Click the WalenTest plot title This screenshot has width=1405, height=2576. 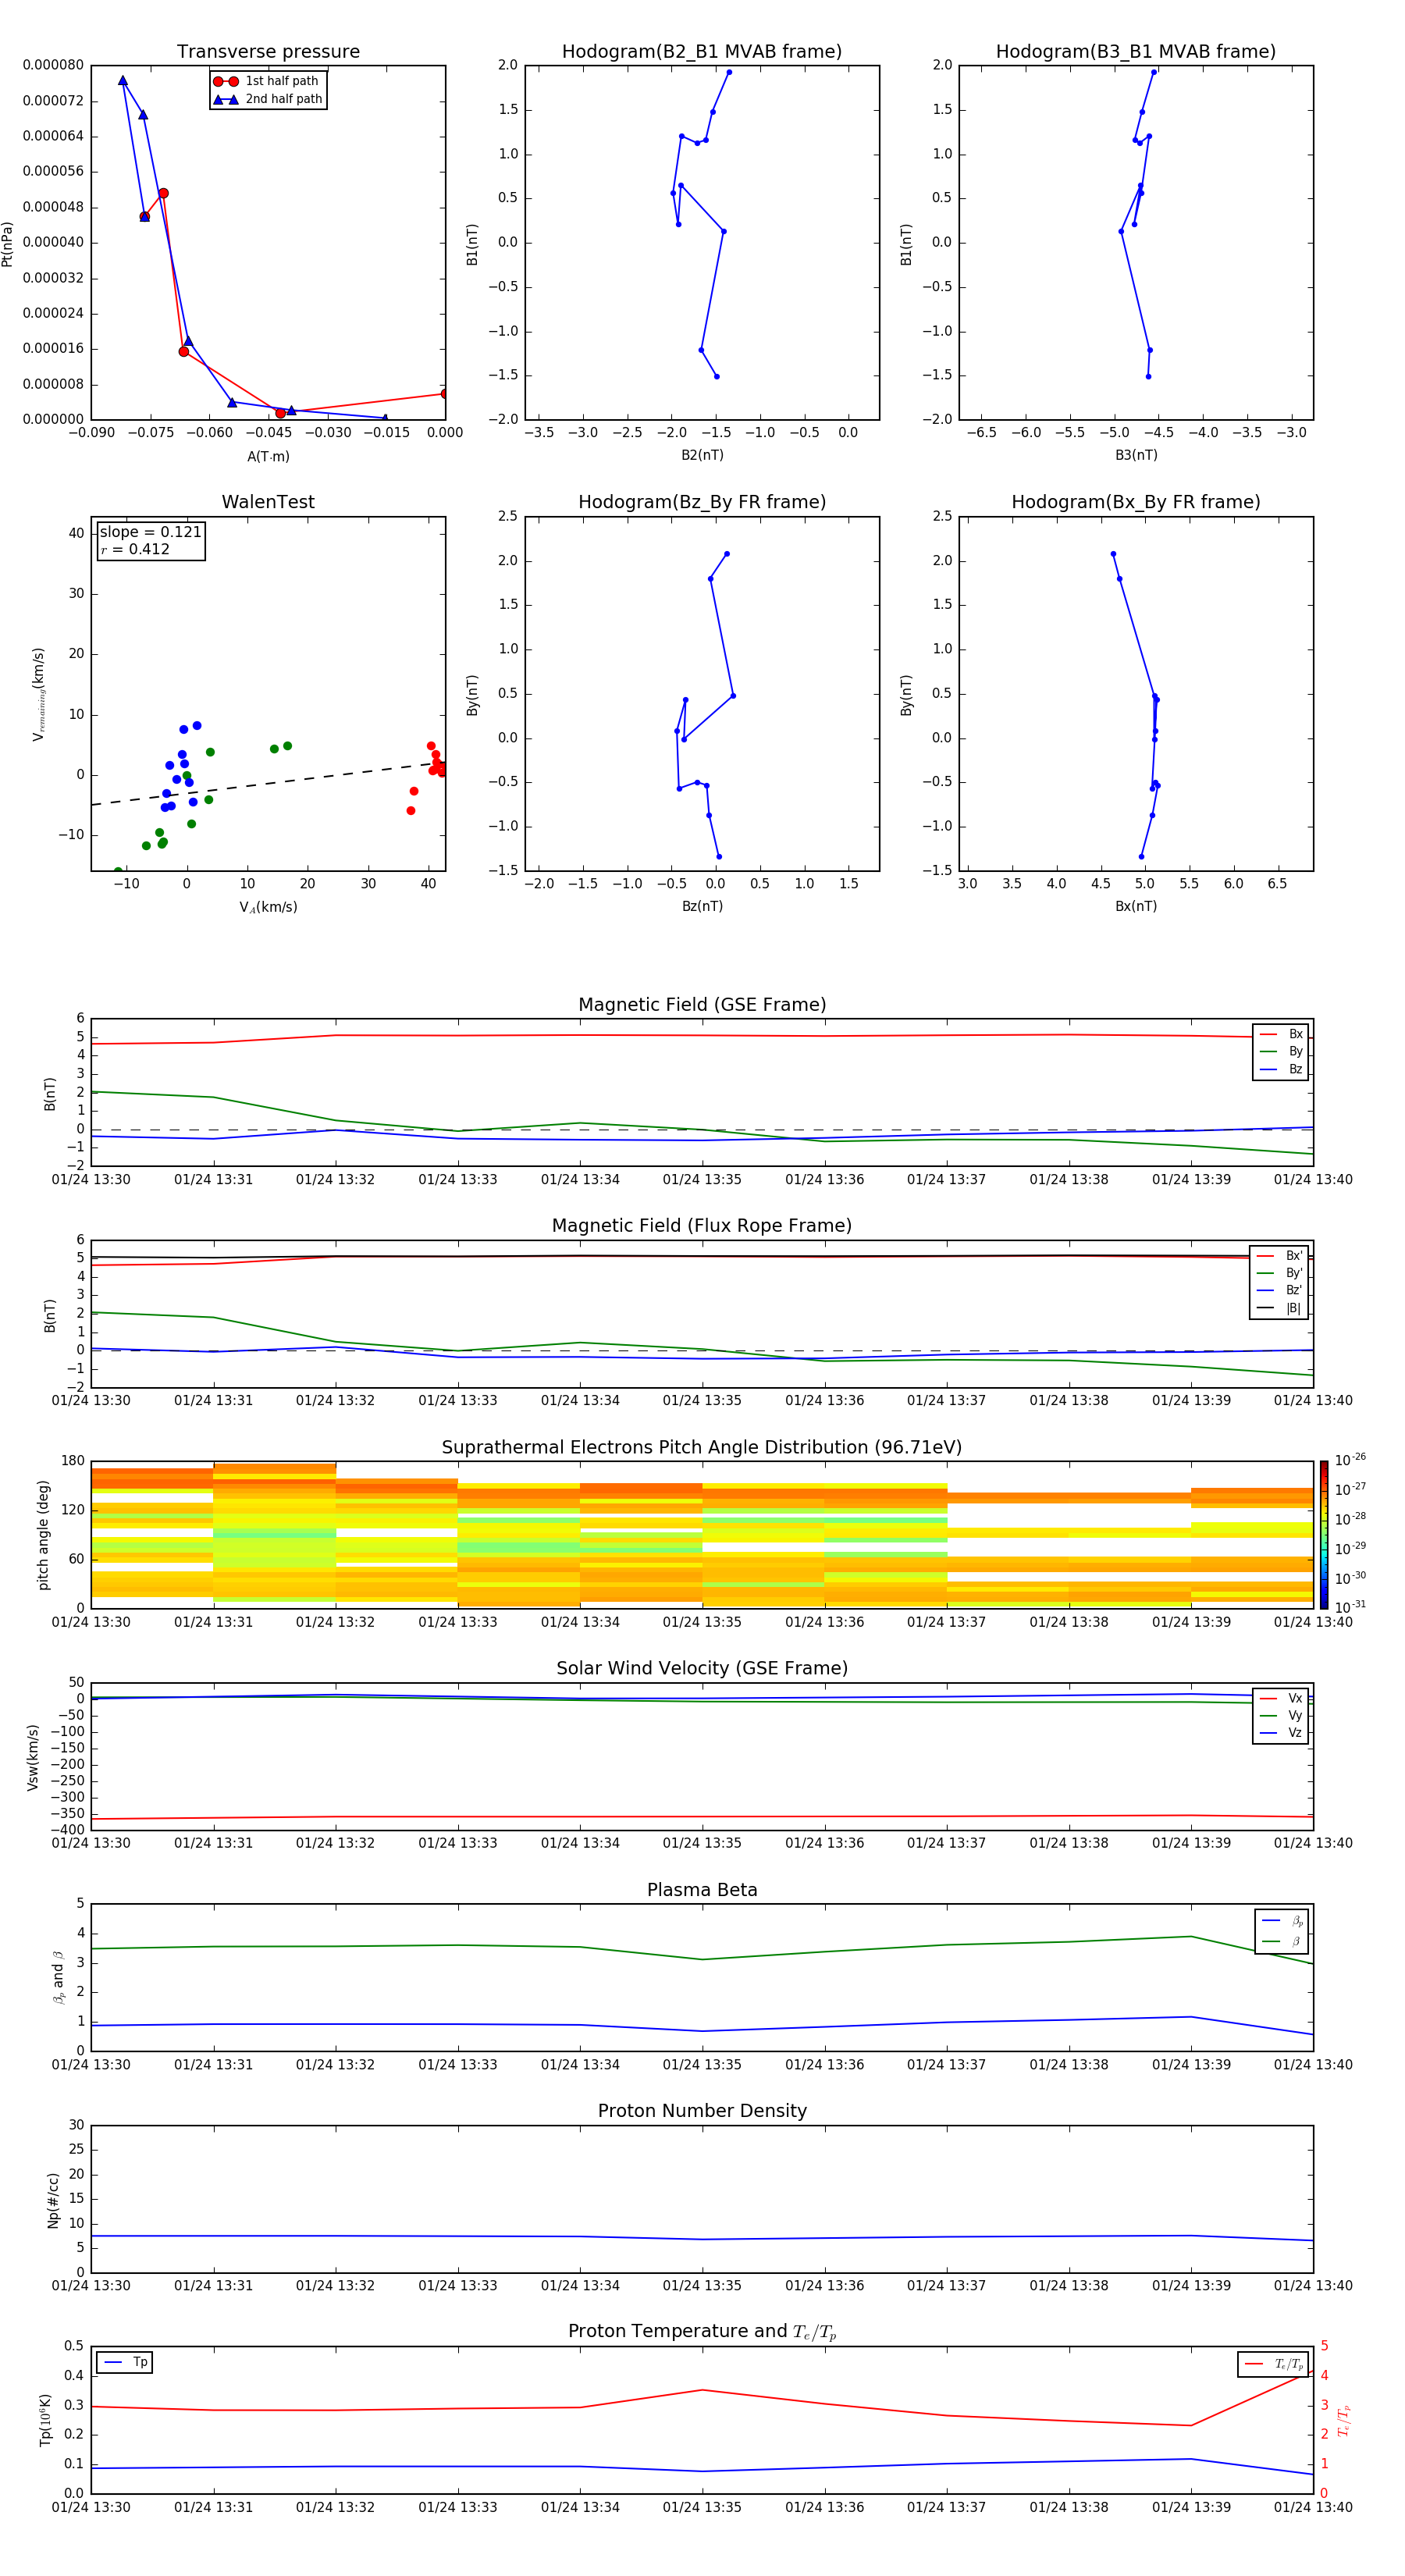point(268,502)
